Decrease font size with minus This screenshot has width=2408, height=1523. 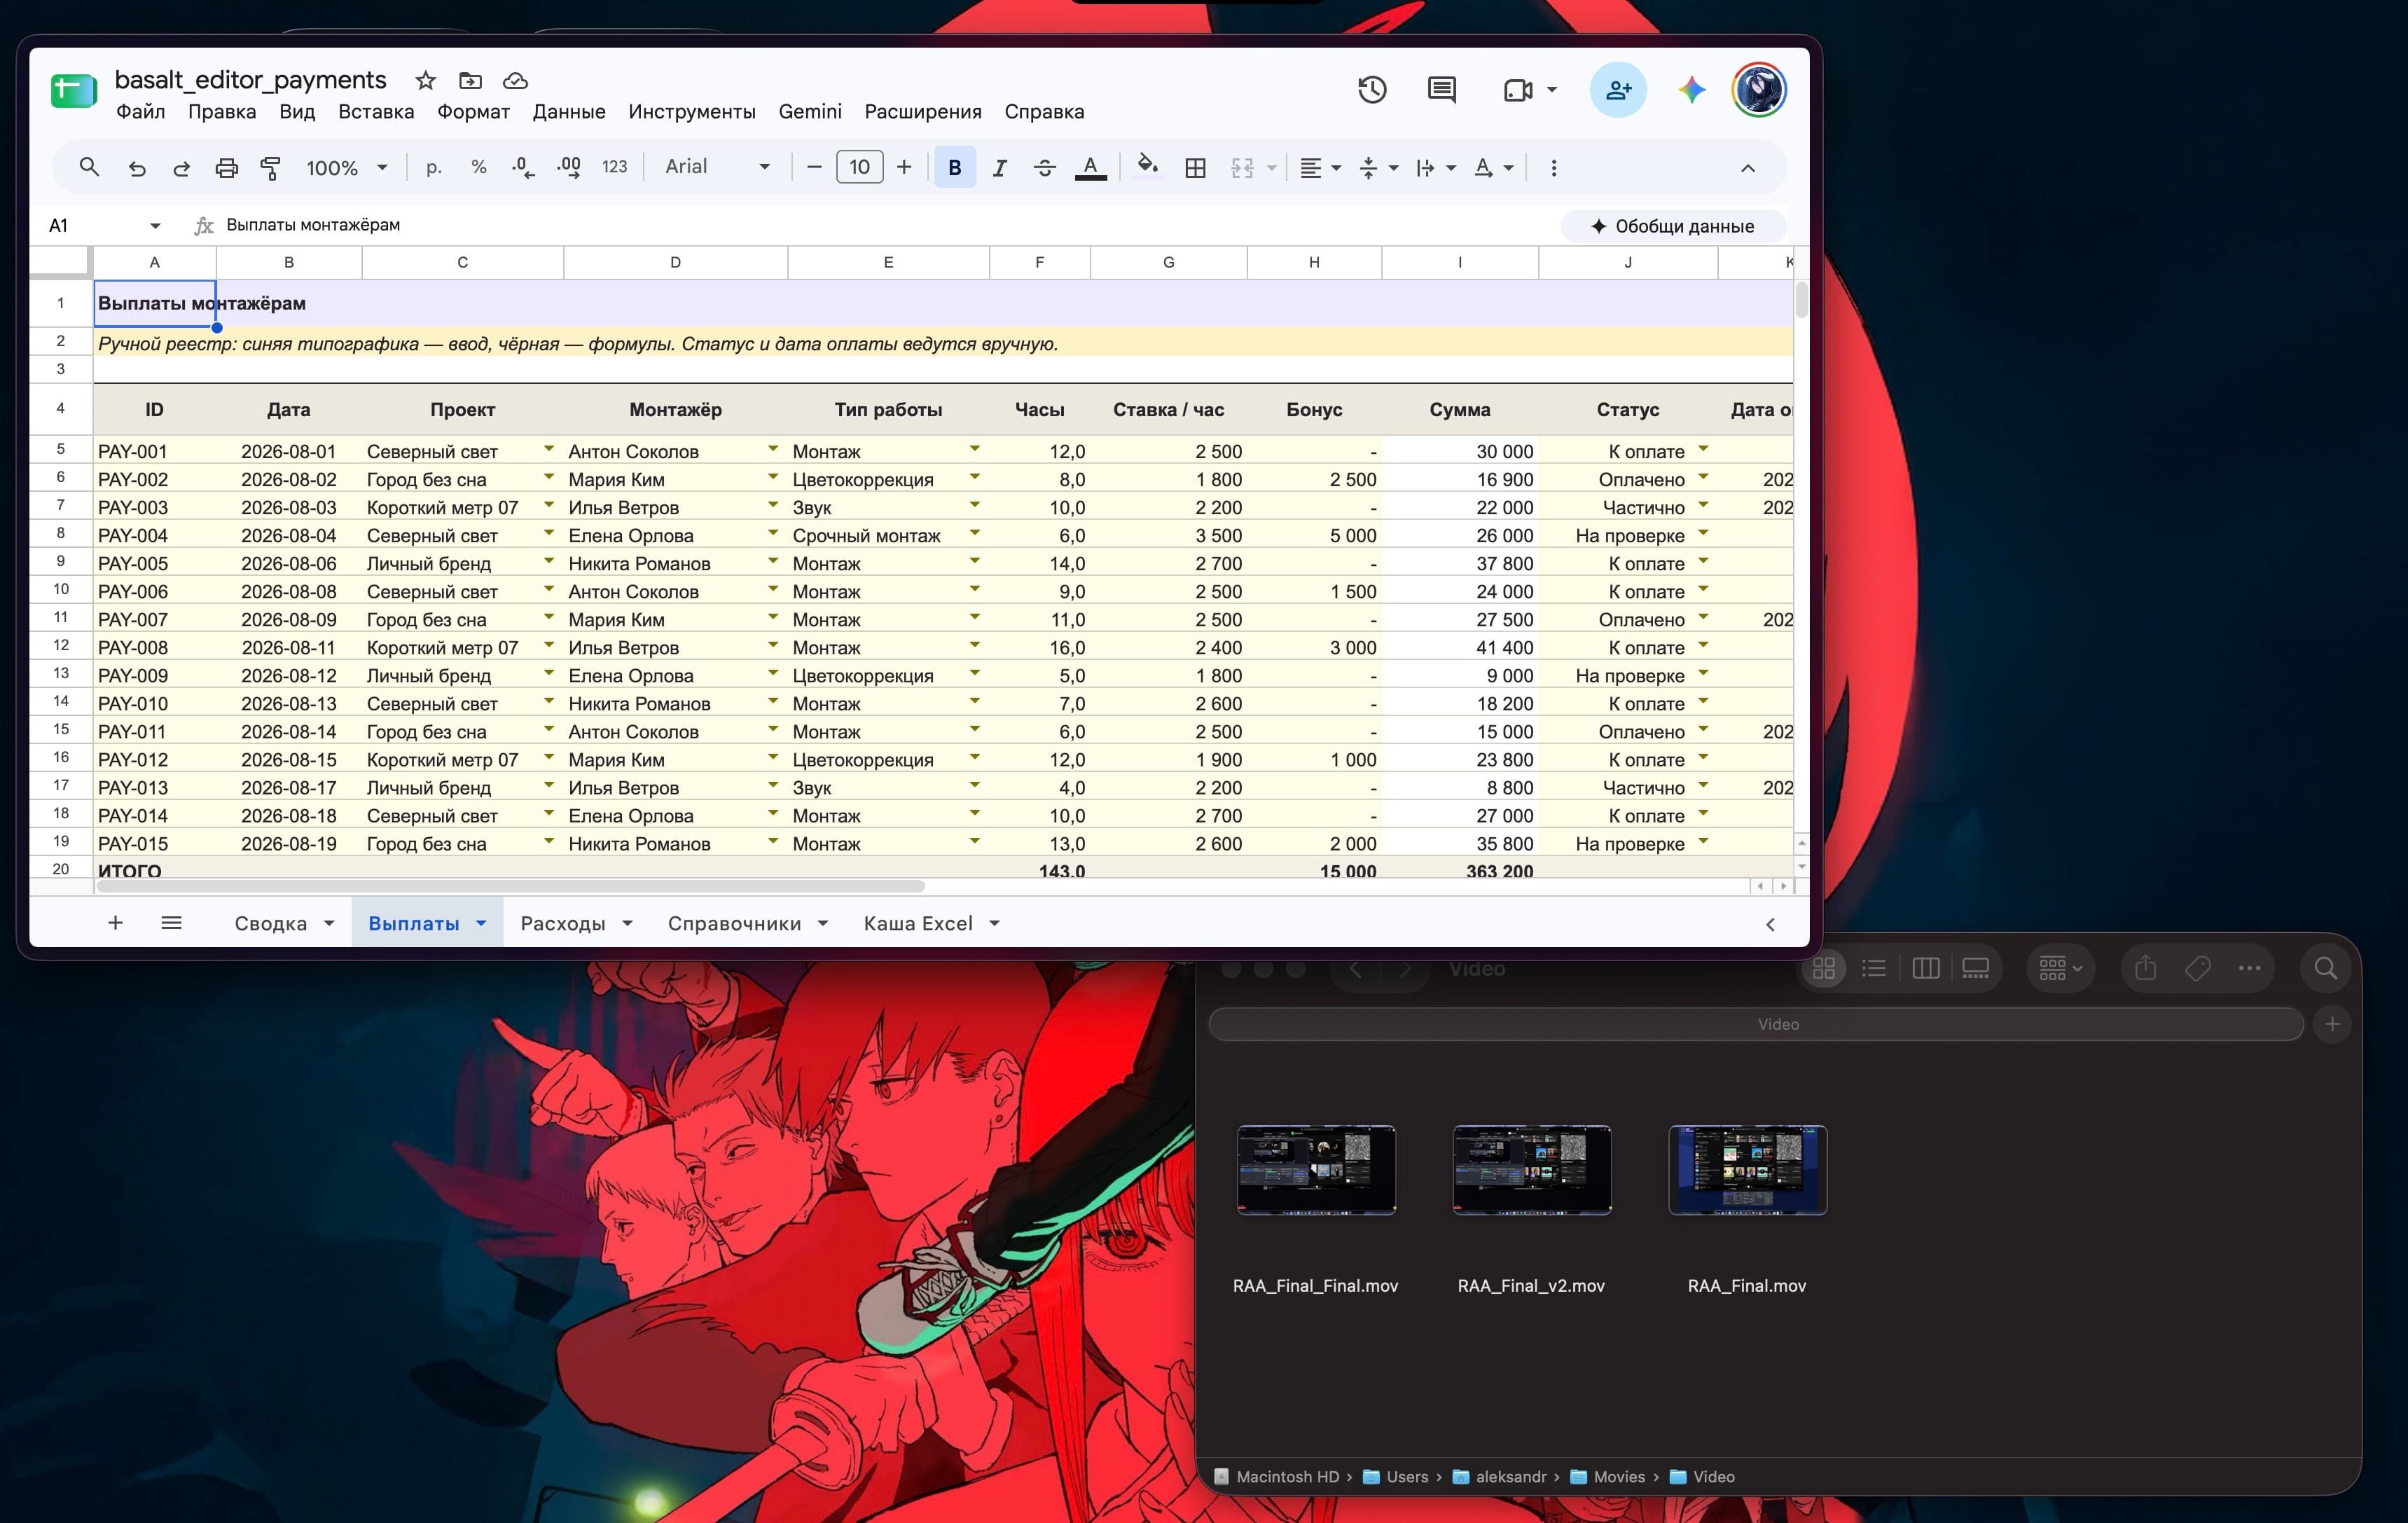click(x=814, y=167)
